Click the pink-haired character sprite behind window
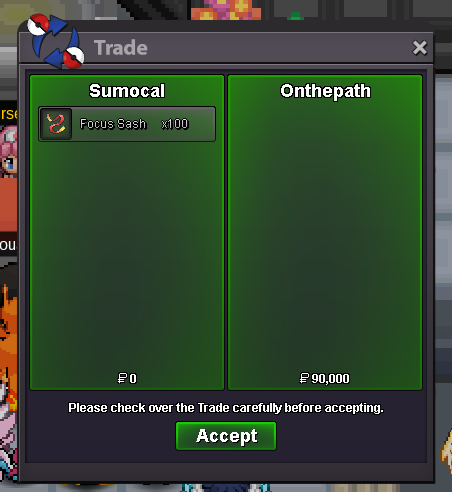452x492 pixels. (x=8, y=152)
